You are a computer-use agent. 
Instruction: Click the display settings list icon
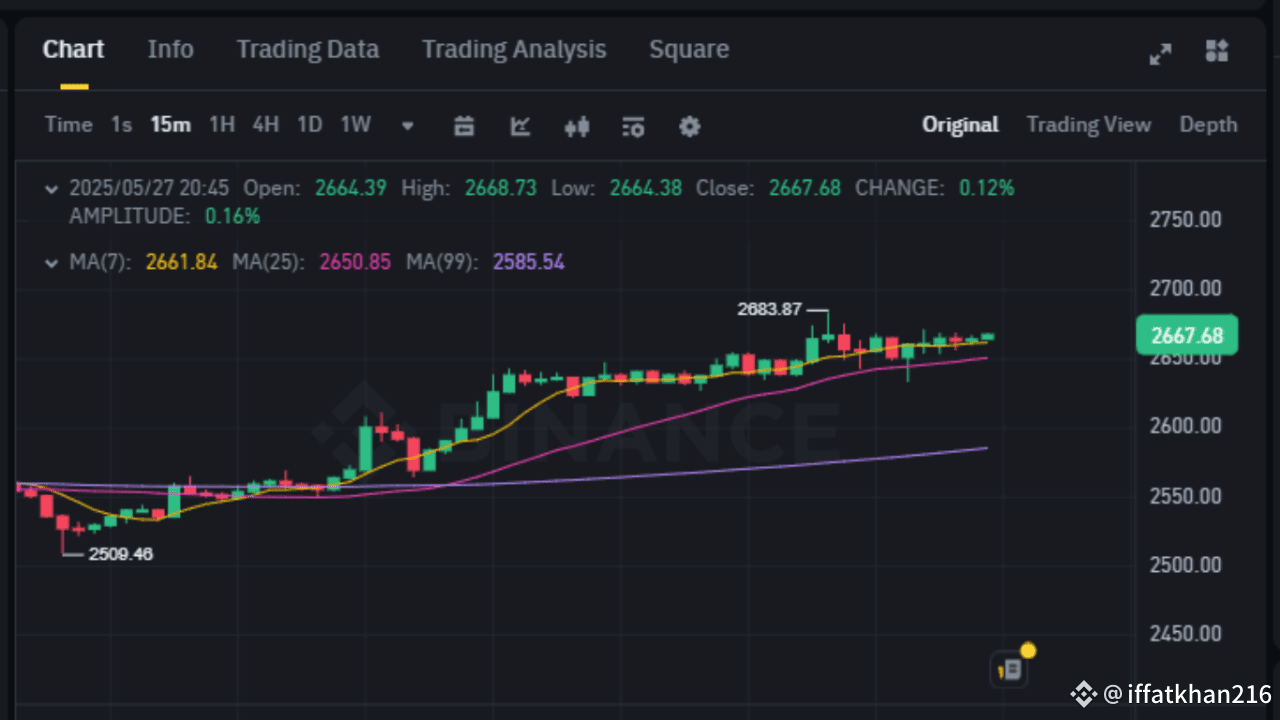pyautogui.click(x=633, y=126)
